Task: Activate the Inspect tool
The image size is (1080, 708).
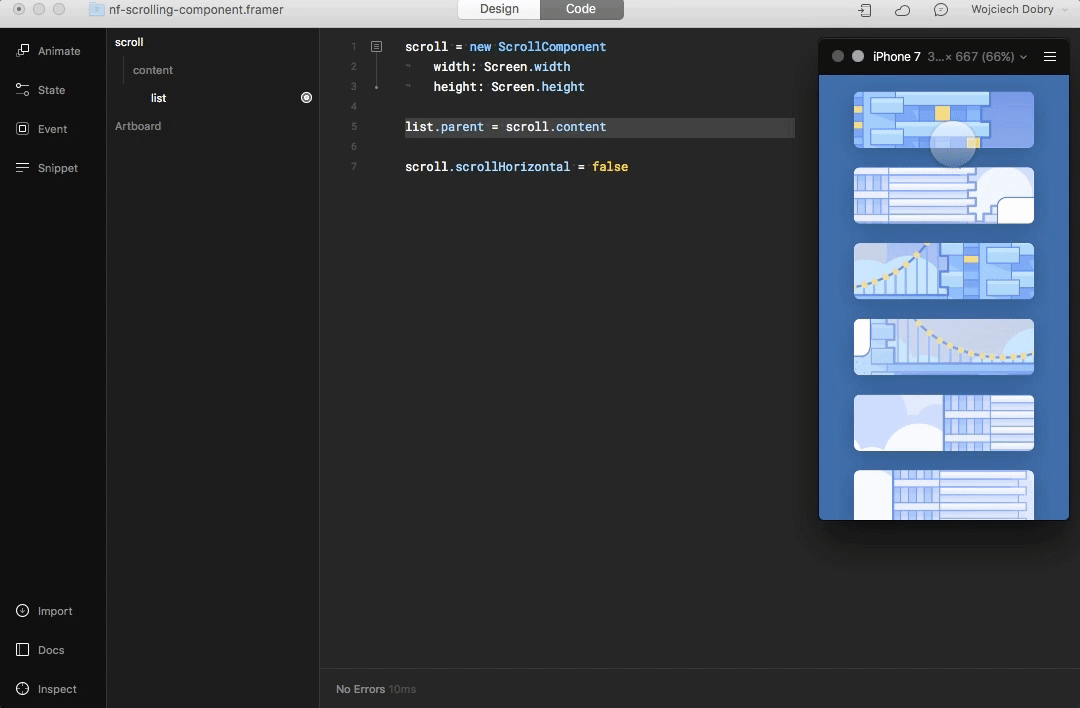Action: tap(23, 689)
